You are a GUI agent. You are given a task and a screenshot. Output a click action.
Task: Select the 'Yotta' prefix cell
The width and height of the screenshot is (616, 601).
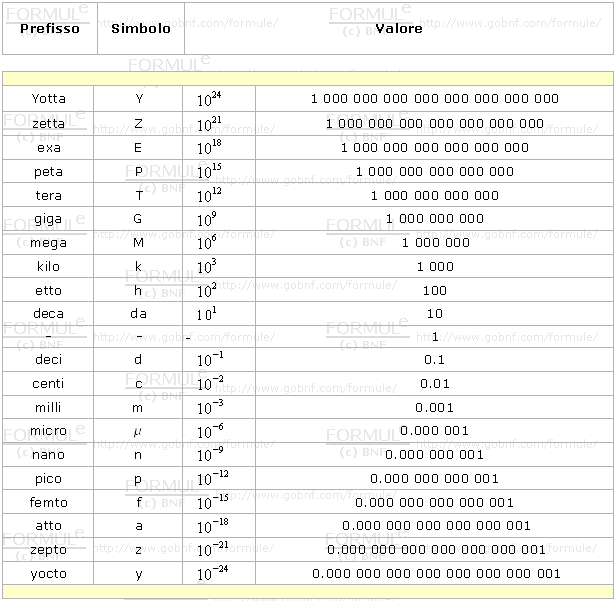pos(48,99)
